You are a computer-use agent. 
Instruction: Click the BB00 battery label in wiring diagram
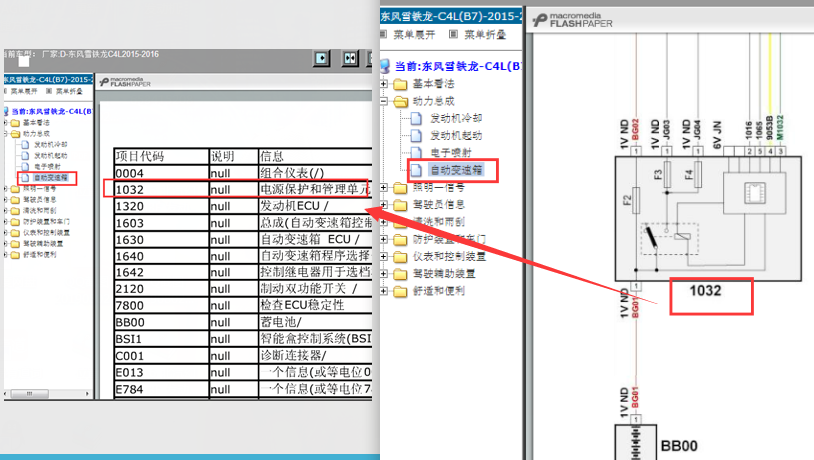tap(679, 446)
